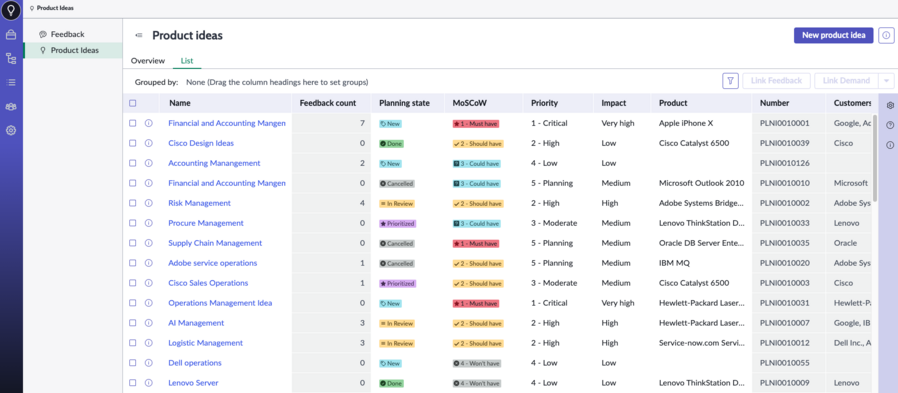This screenshot has width=898, height=393.
Task: Sort by the Impact column header
Action: coord(613,103)
